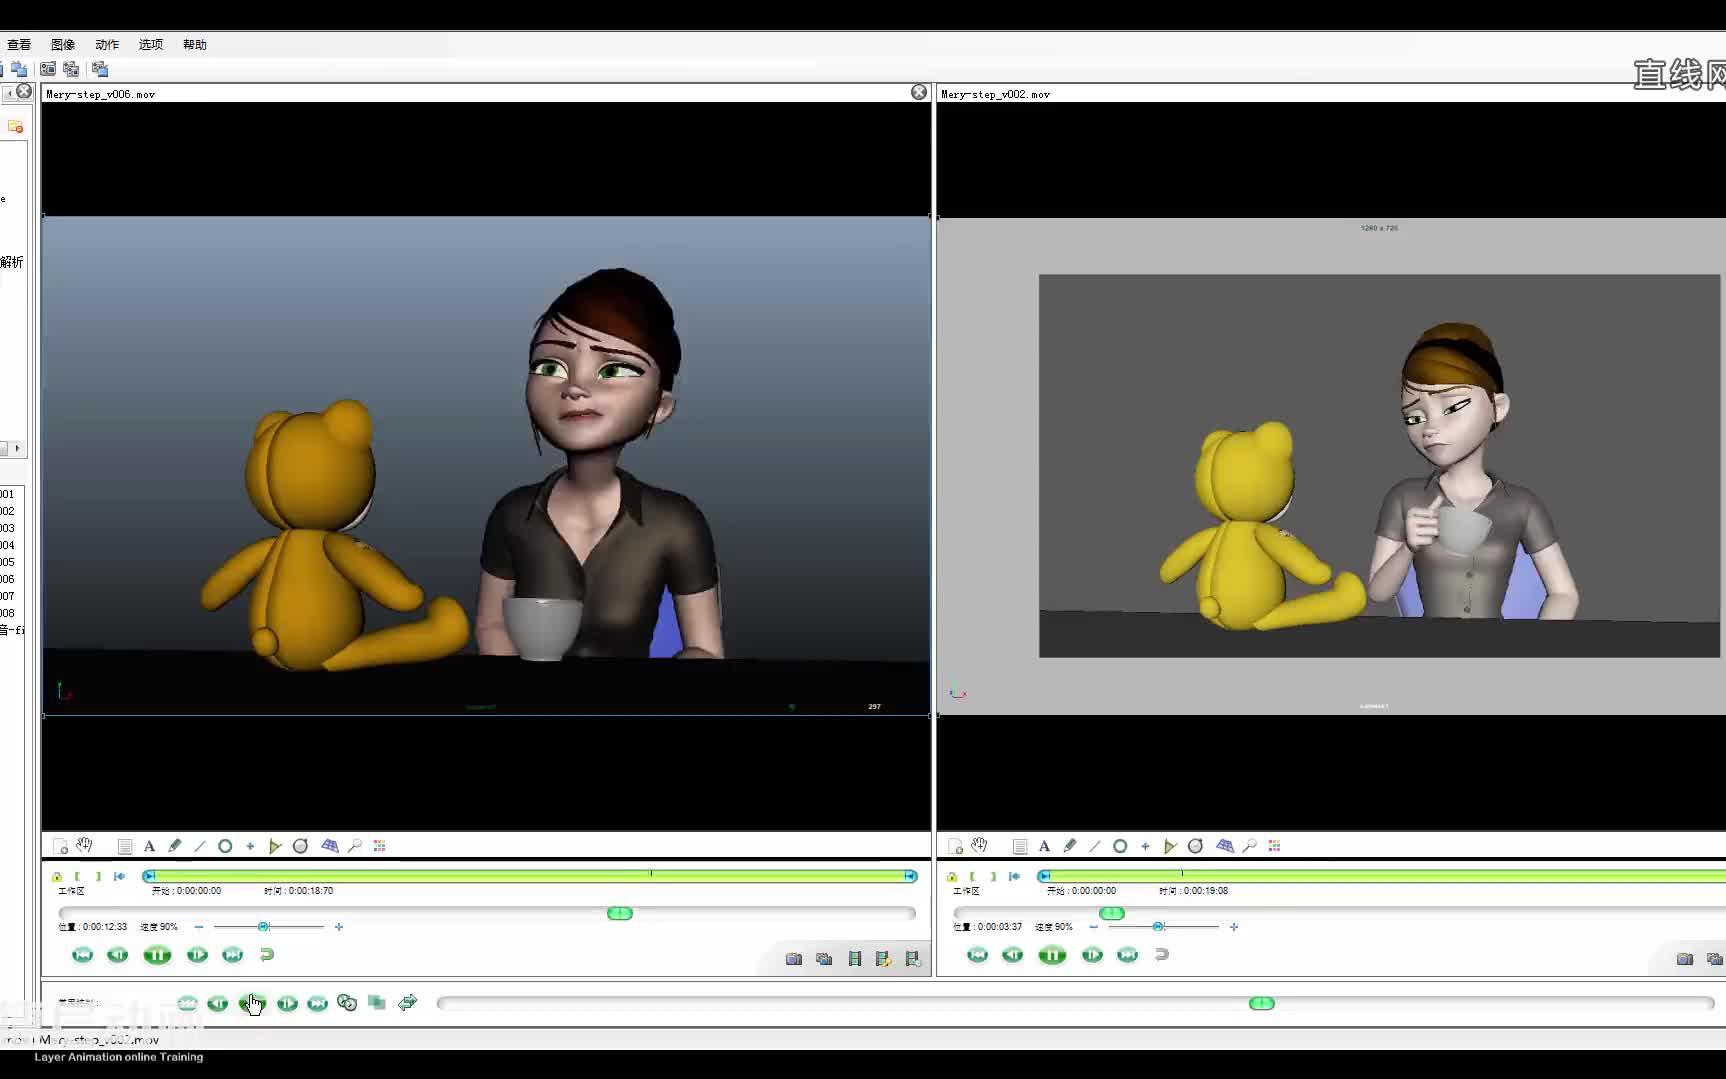Screen dimensions: 1726x1079
Task: Open the 图像 menu
Action: click(63, 45)
